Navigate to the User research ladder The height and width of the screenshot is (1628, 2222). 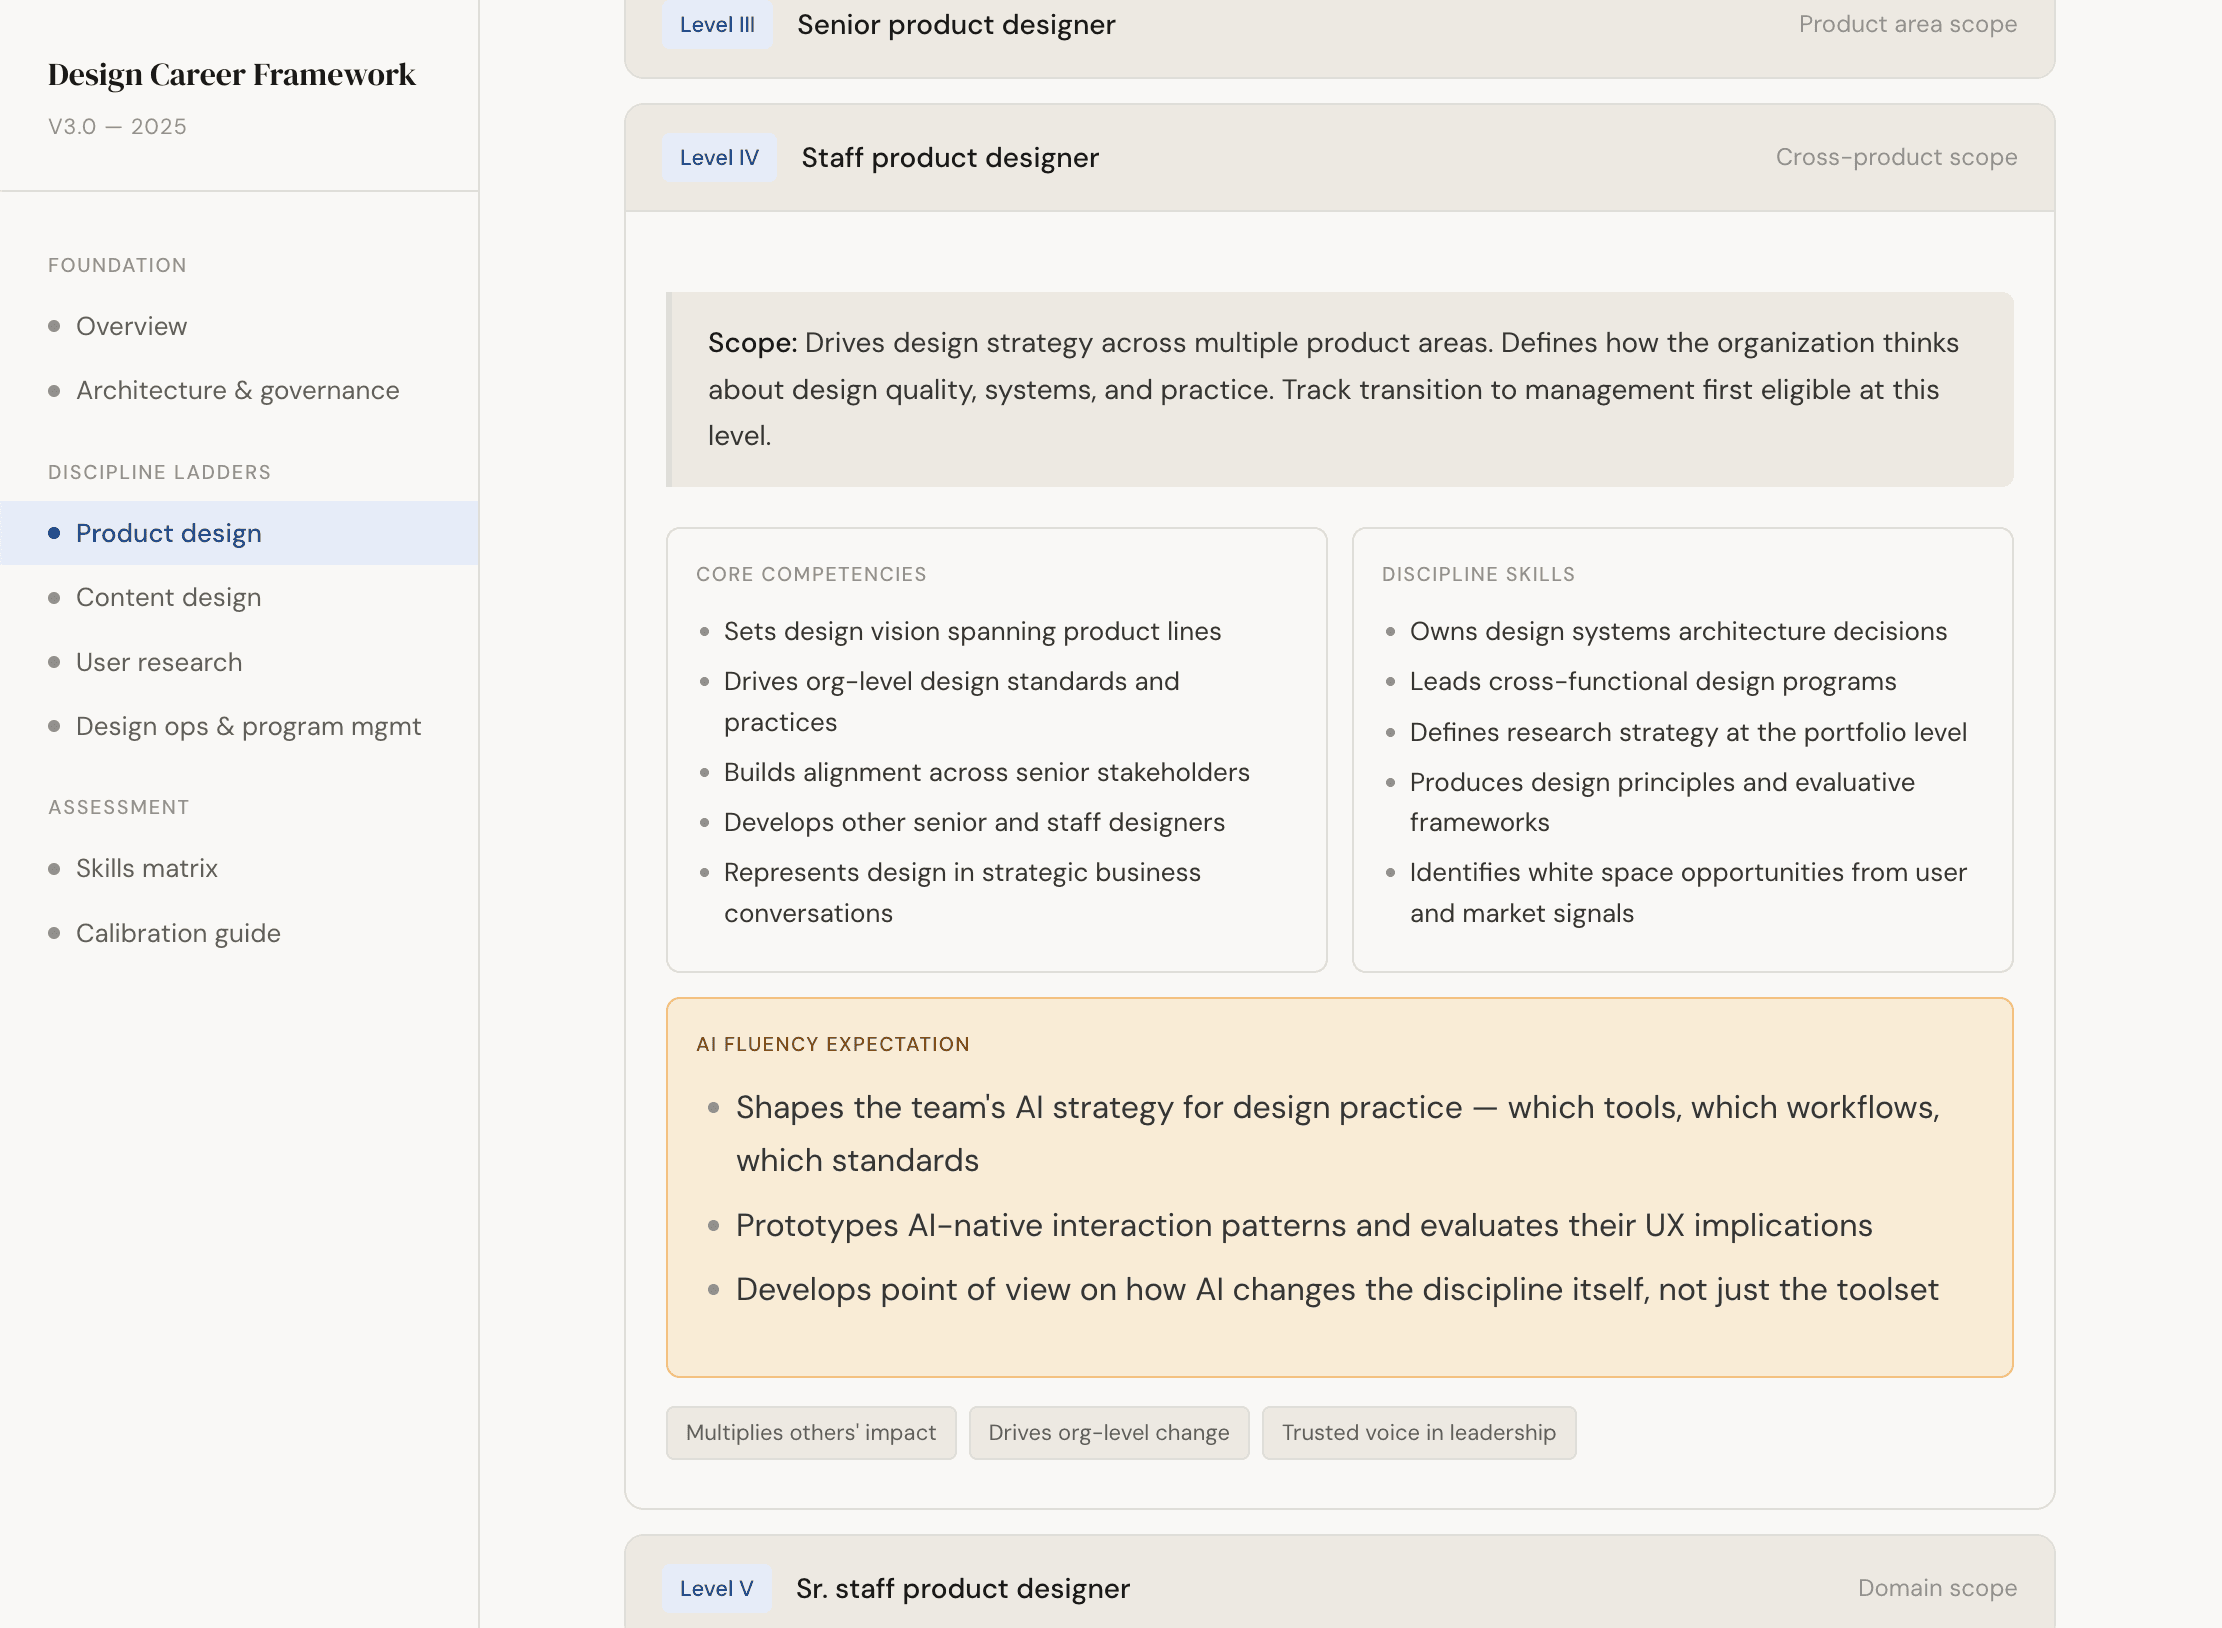pyautogui.click(x=158, y=662)
